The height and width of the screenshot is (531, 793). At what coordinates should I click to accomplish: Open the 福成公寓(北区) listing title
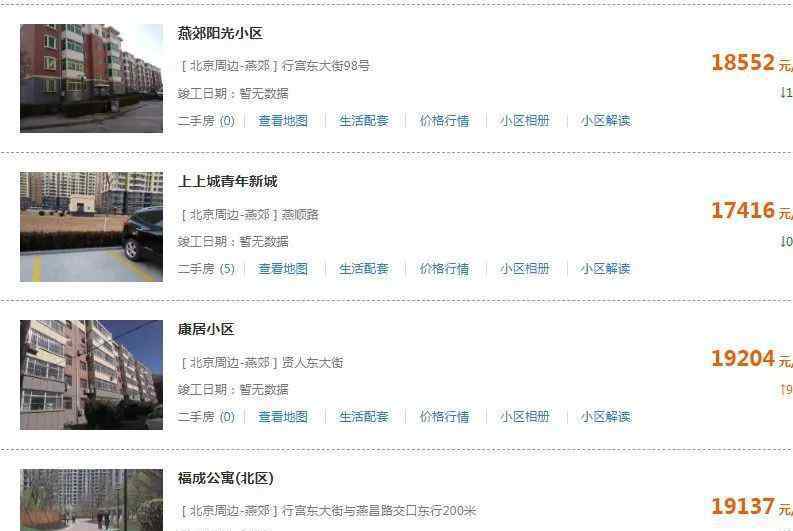coord(226,478)
